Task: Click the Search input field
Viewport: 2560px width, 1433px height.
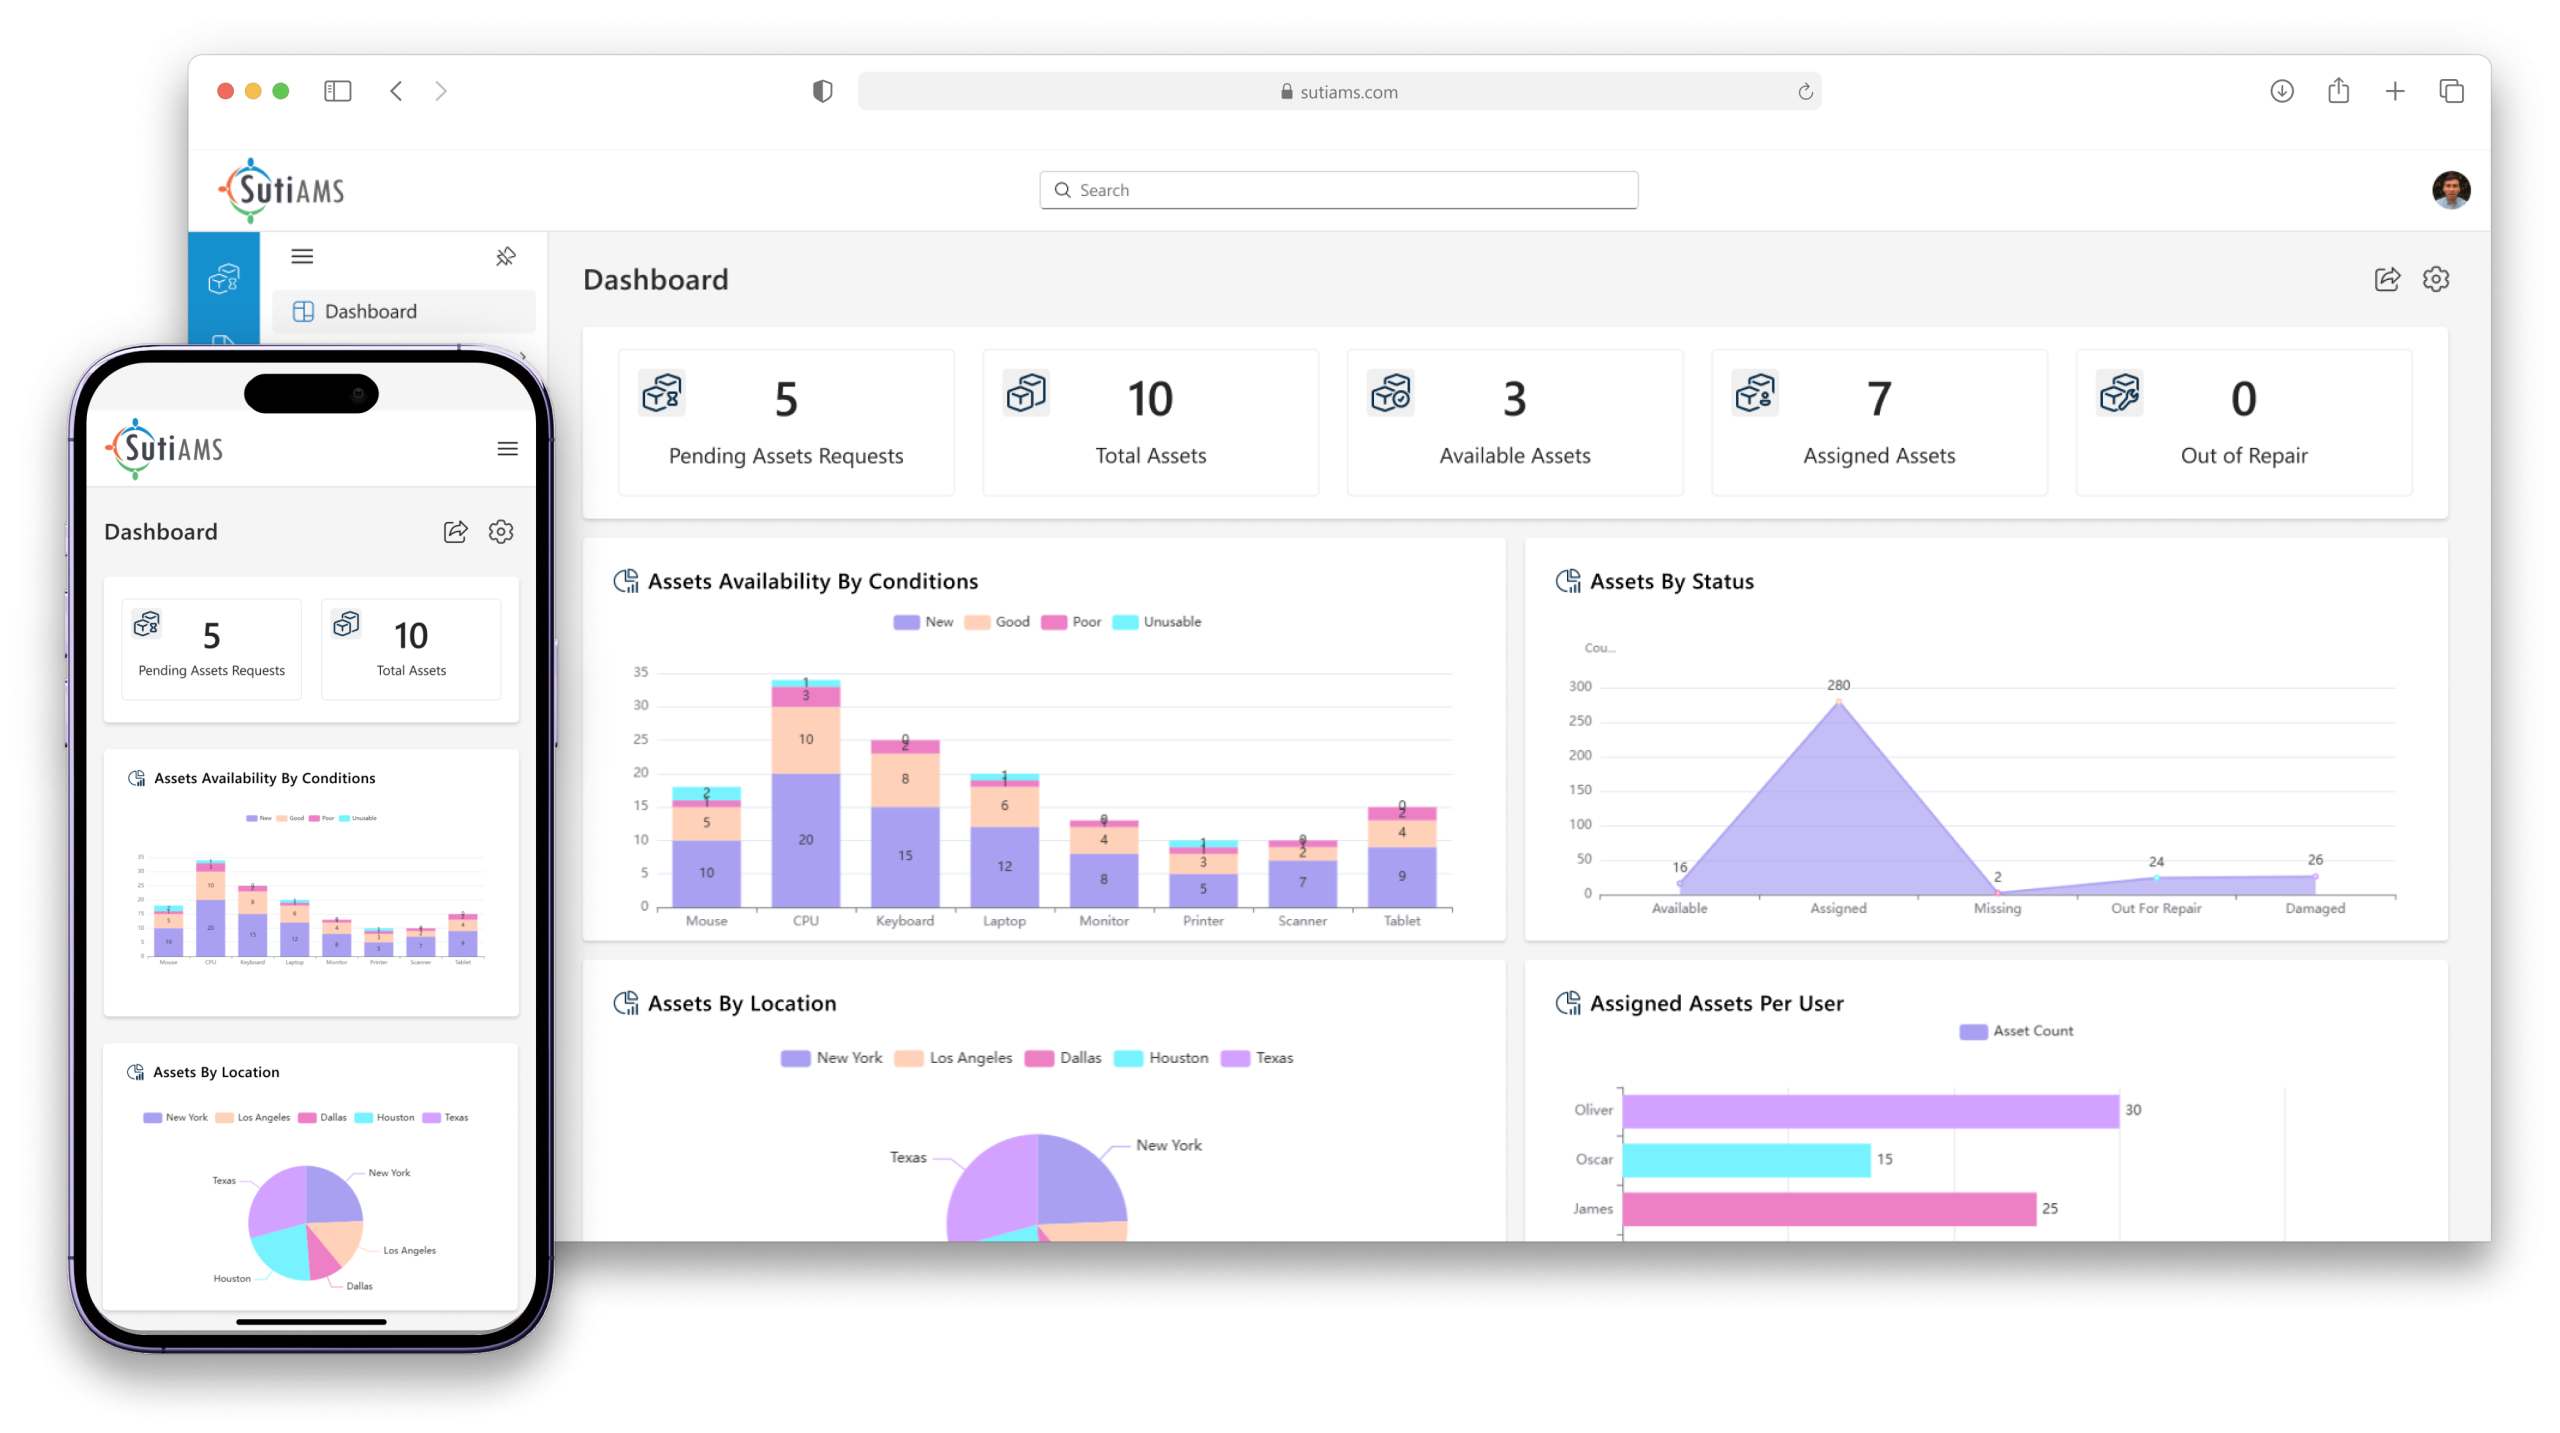Action: tap(1338, 190)
